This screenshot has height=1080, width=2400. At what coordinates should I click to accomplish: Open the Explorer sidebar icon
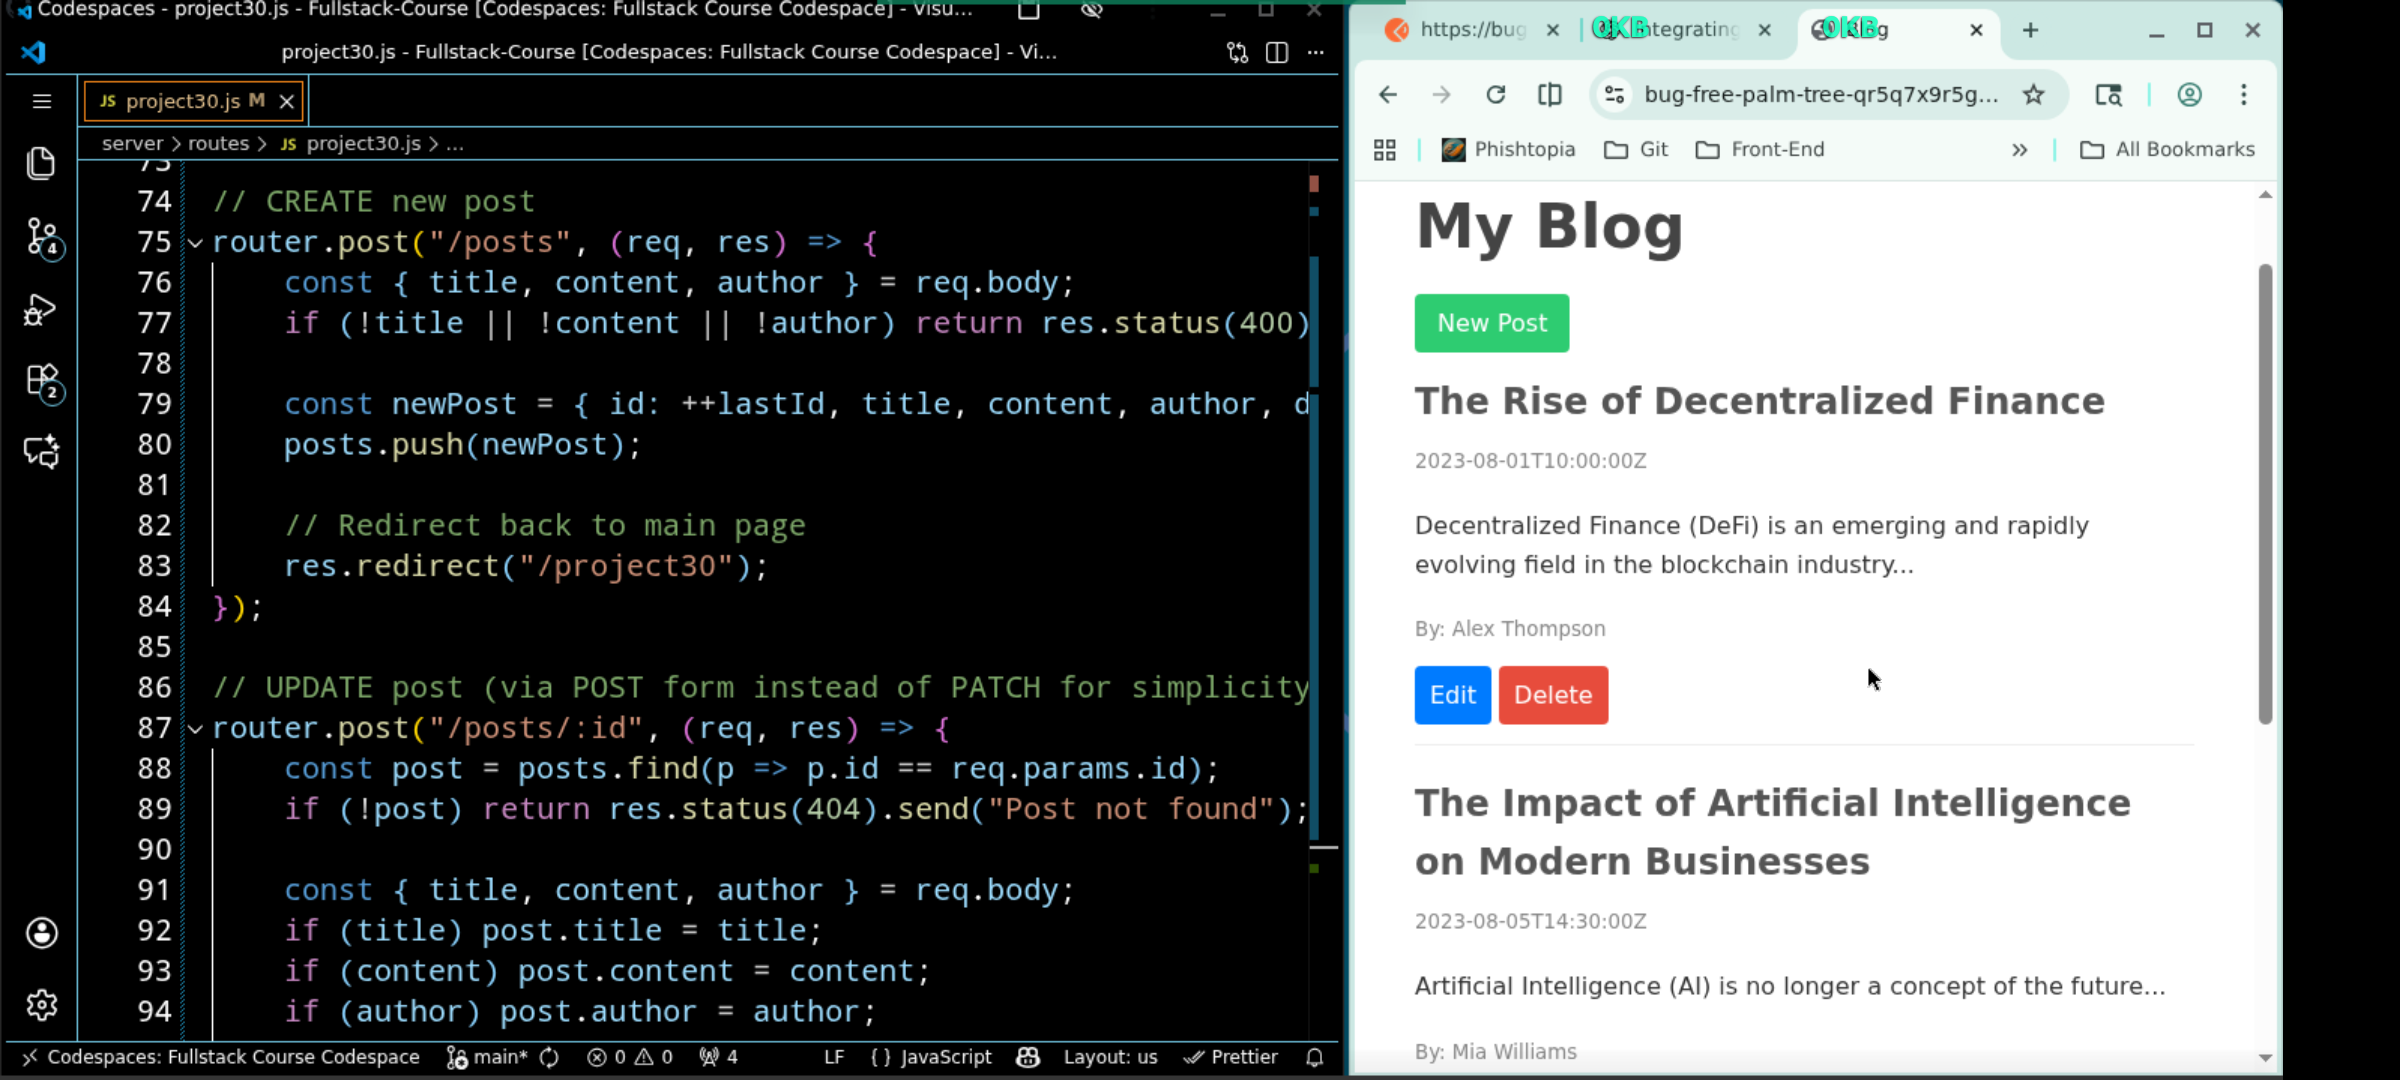tap(41, 163)
